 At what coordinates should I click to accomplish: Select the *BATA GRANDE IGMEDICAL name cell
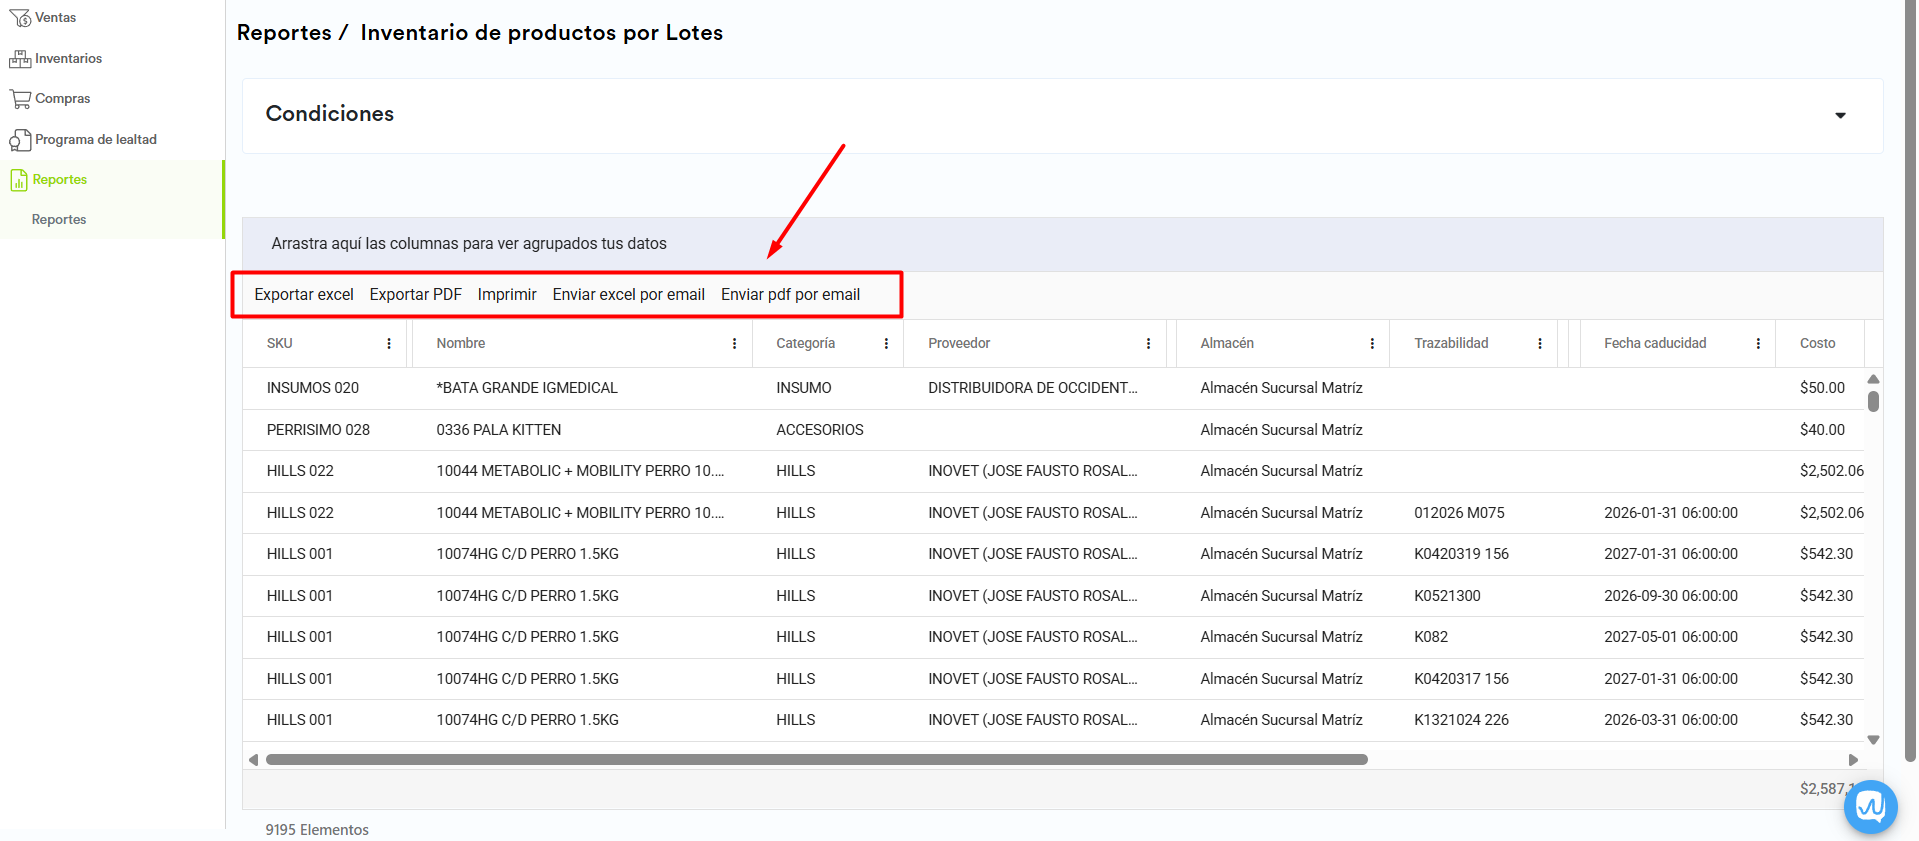pyautogui.click(x=527, y=388)
